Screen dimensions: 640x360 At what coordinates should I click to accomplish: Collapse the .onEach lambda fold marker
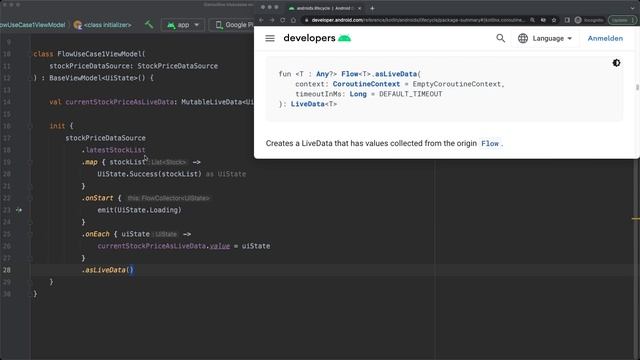(30, 234)
